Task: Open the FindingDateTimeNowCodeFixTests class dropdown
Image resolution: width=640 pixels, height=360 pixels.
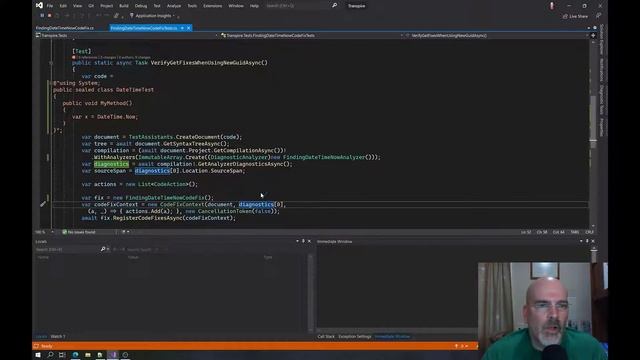Action: tap(312, 36)
